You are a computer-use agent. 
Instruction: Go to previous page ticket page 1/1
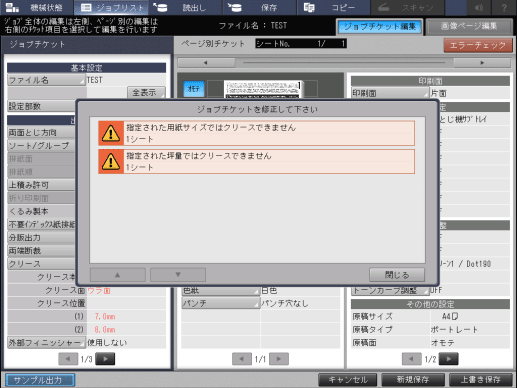point(242,359)
